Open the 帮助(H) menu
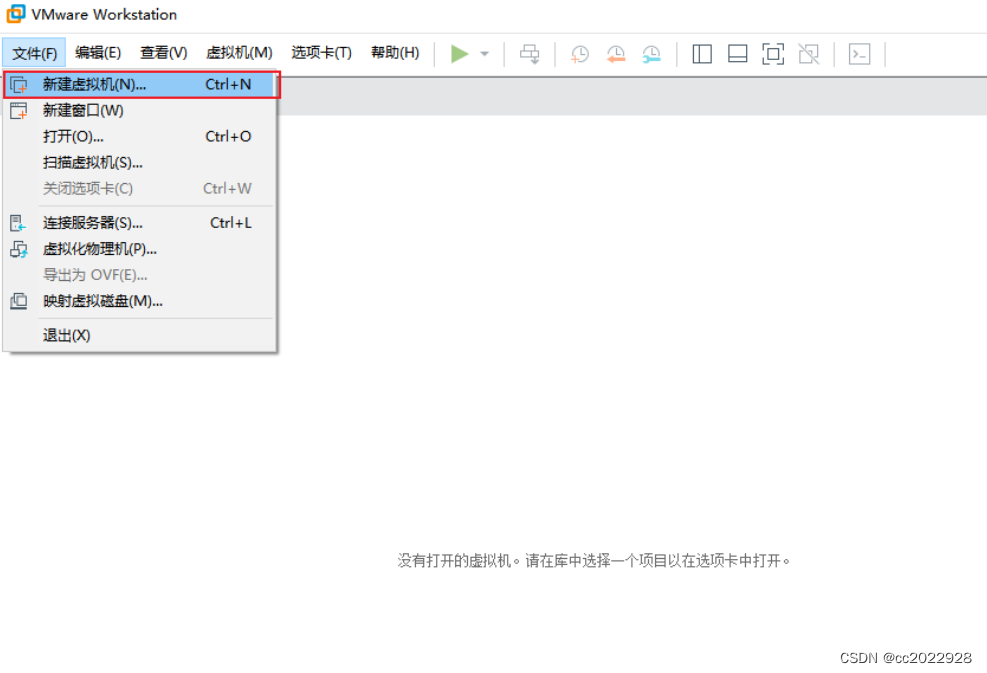The width and height of the screenshot is (987, 673). pos(395,53)
